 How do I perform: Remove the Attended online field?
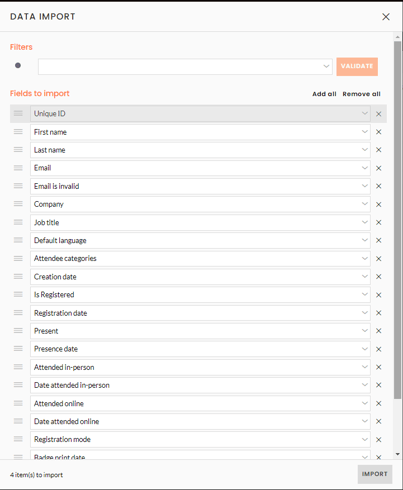tap(379, 403)
